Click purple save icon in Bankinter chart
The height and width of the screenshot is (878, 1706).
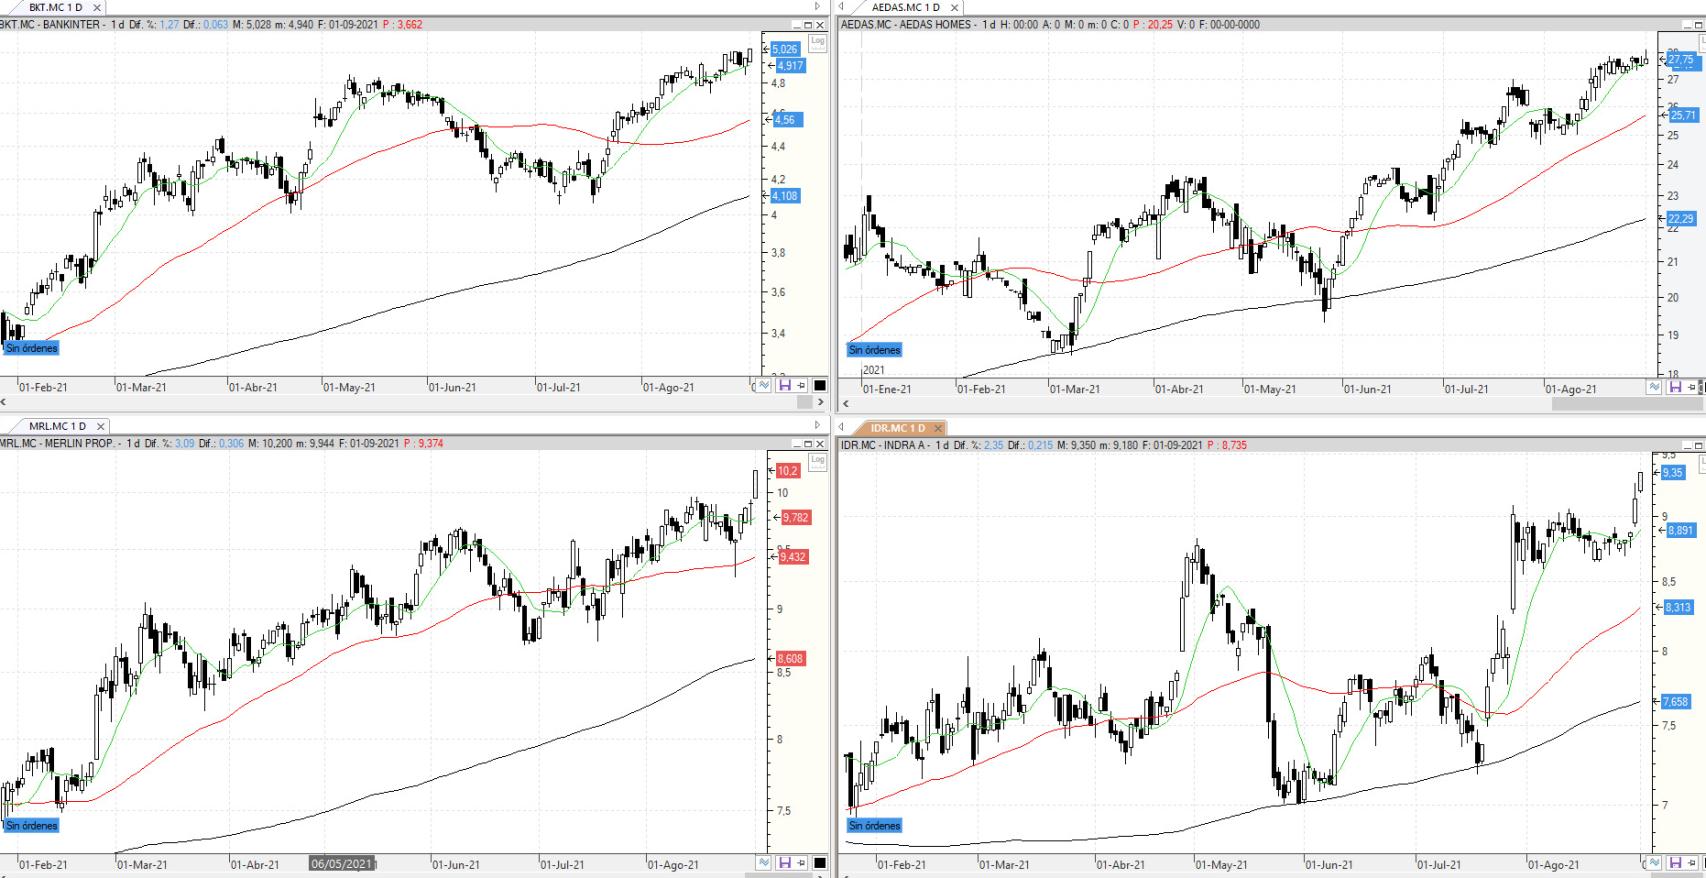coord(784,385)
